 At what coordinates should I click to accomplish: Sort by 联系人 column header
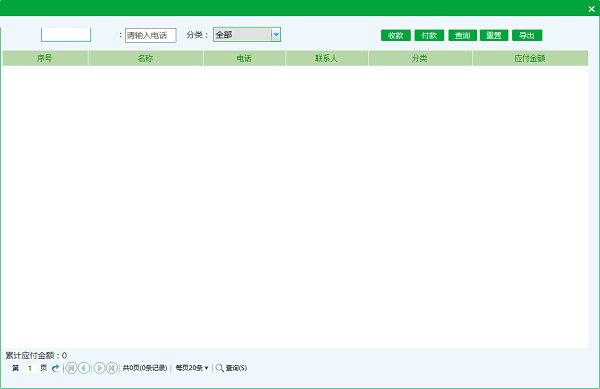coord(326,58)
